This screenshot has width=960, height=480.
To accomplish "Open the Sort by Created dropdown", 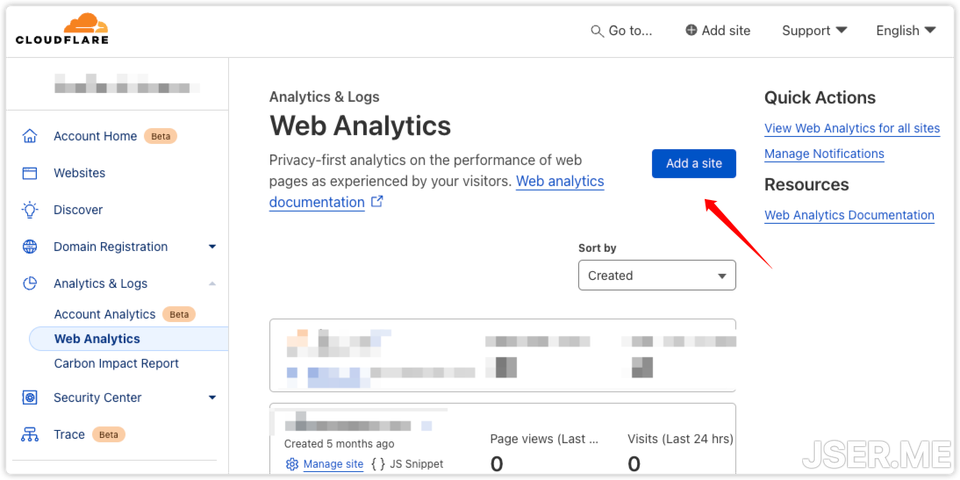I will click(656, 275).
